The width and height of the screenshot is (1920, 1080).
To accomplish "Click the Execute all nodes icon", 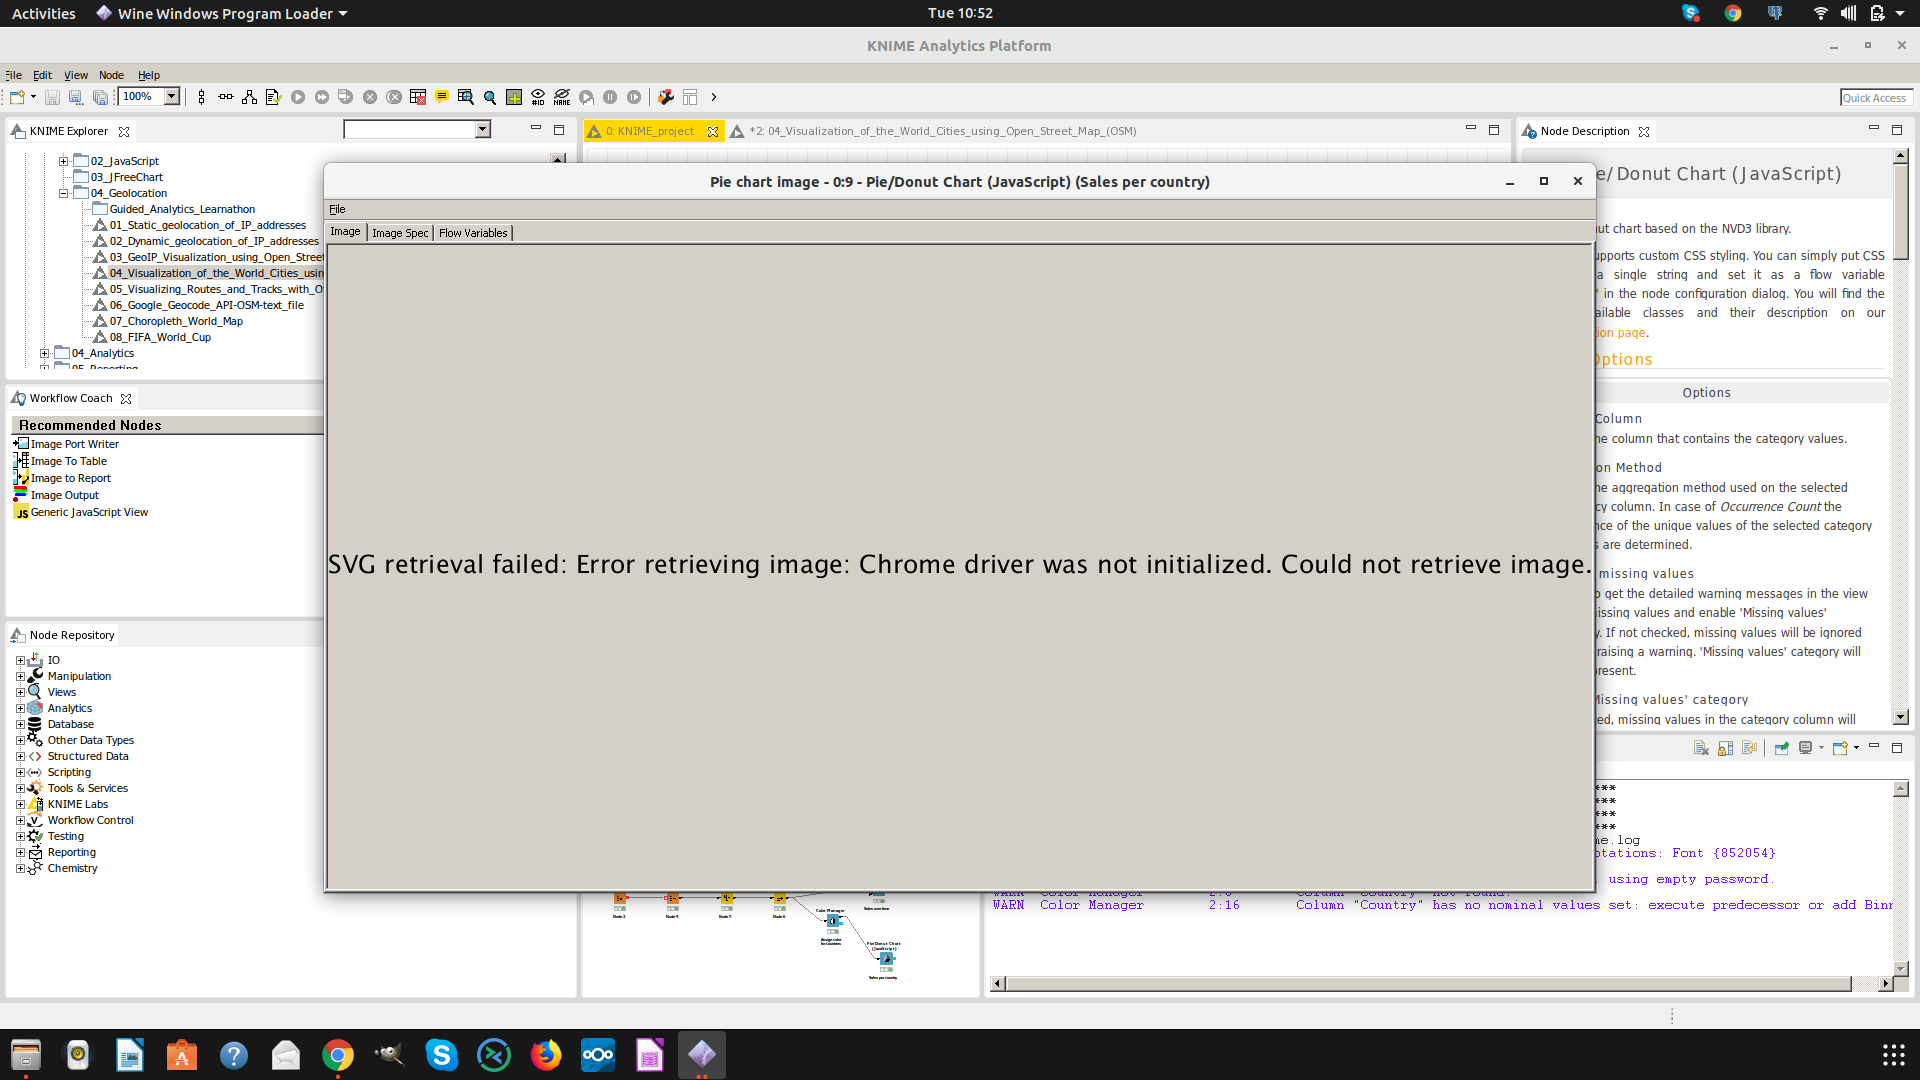I will (322, 97).
